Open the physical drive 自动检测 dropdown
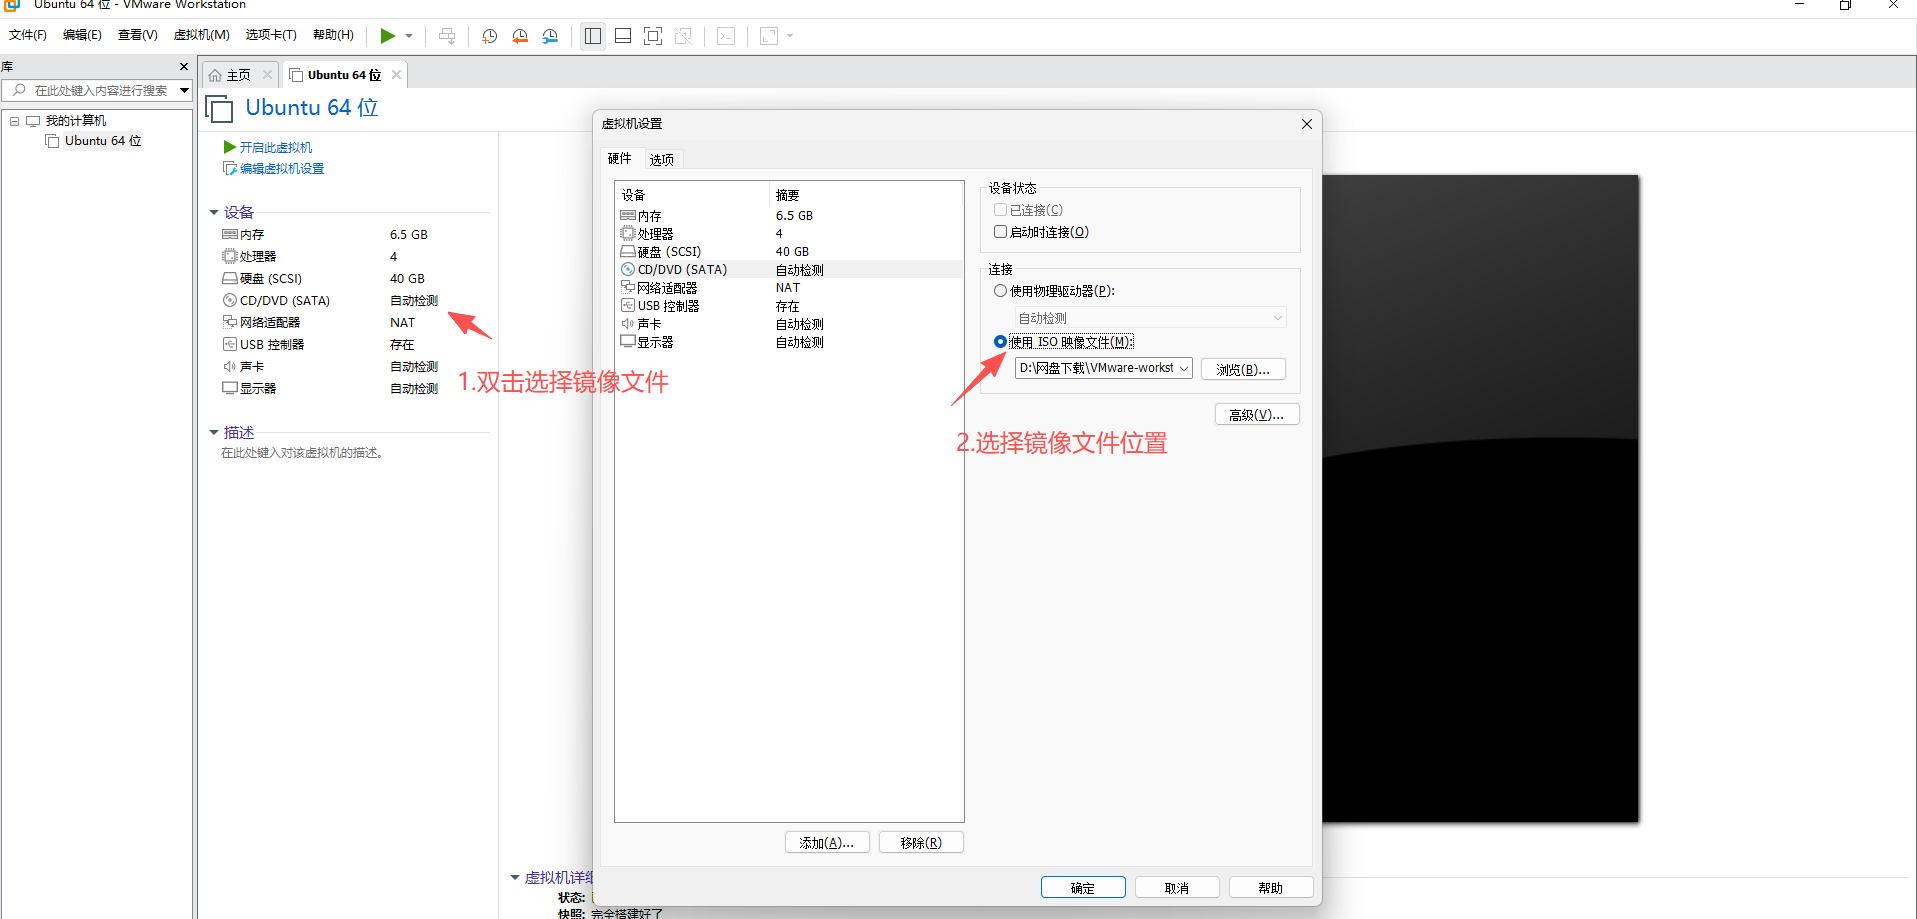This screenshot has height=919, width=1917. pyautogui.click(x=1150, y=318)
